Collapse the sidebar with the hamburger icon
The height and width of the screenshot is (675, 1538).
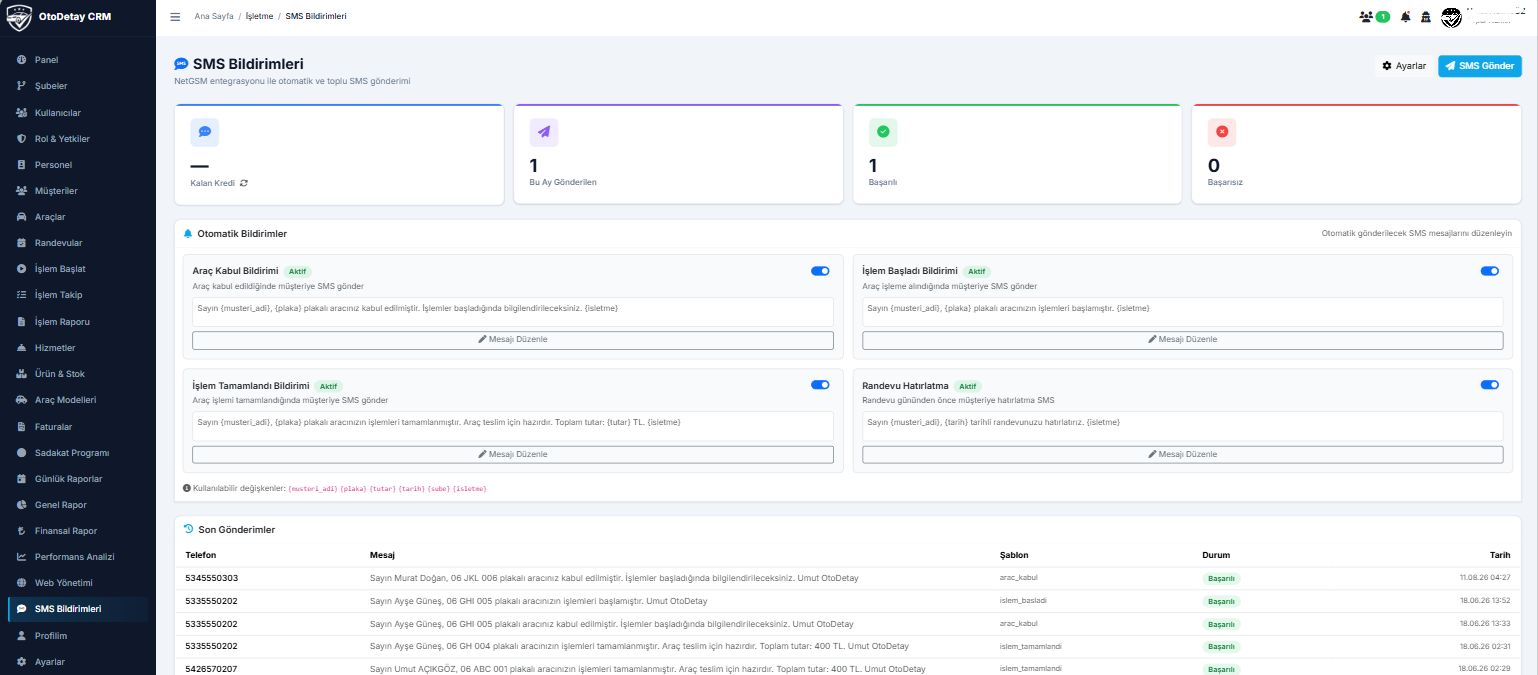pos(175,17)
